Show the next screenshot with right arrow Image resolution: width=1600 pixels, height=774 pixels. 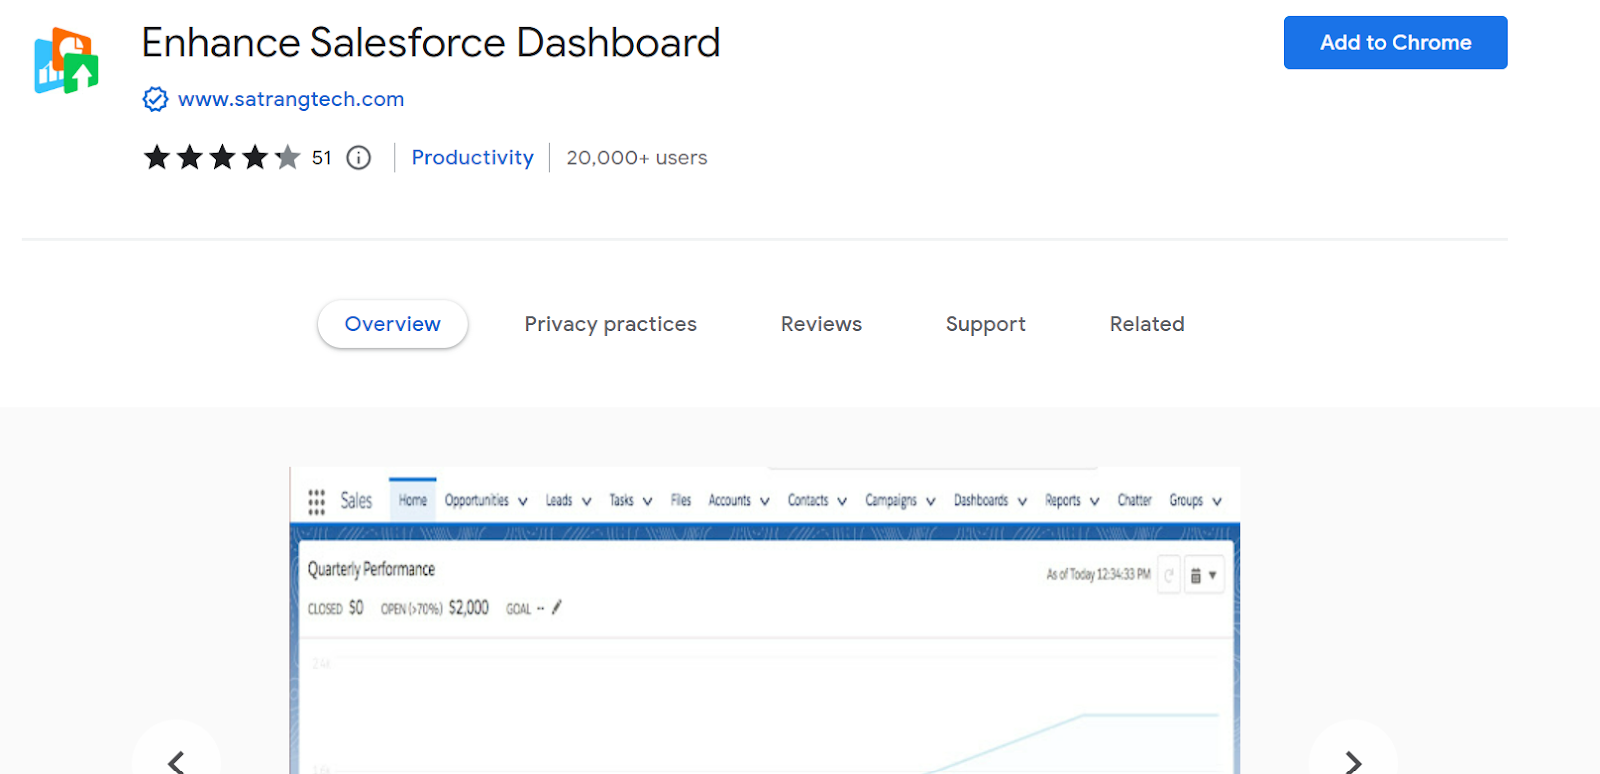(x=1353, y=762)
